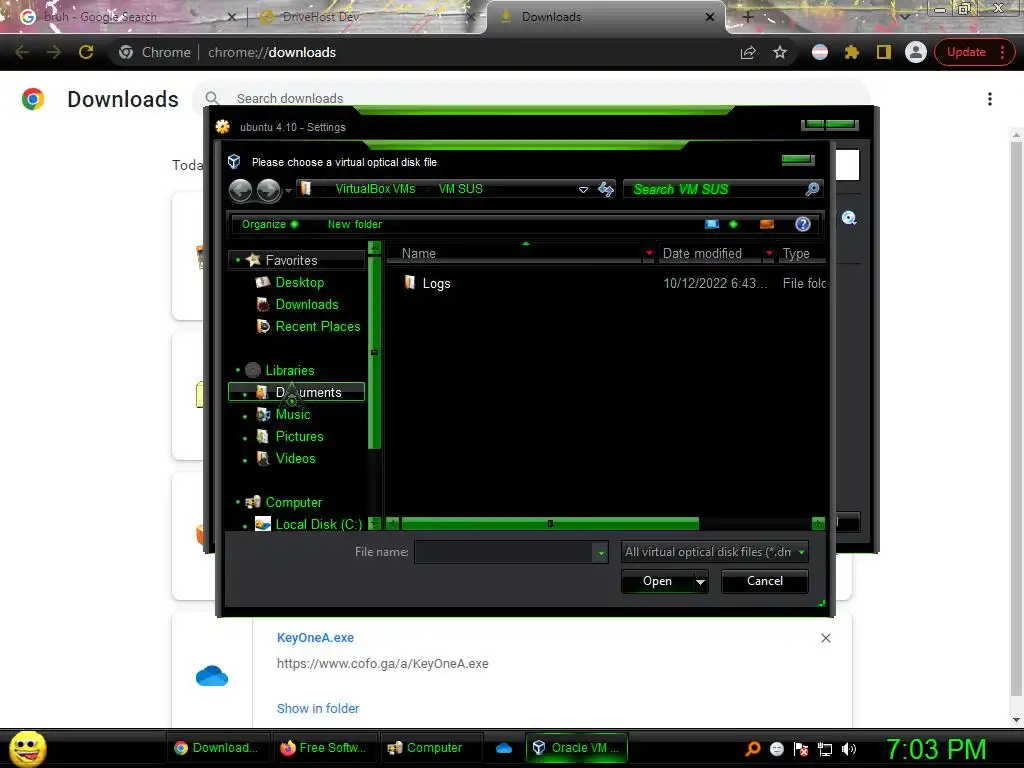
Task: Click the smiley Start button
Action: (27, 748)
